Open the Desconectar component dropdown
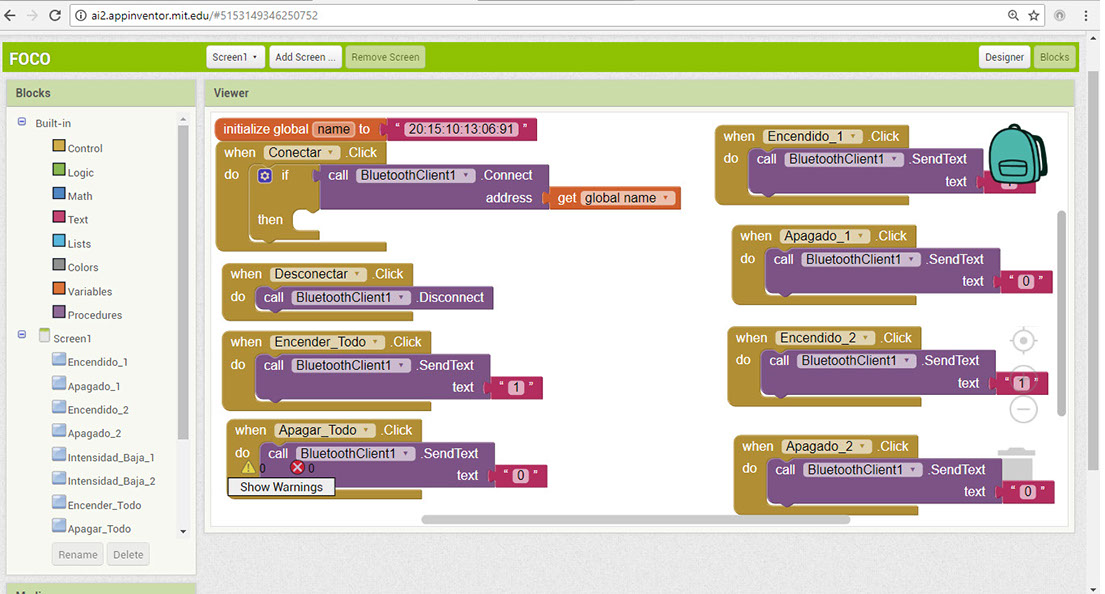 357,274
